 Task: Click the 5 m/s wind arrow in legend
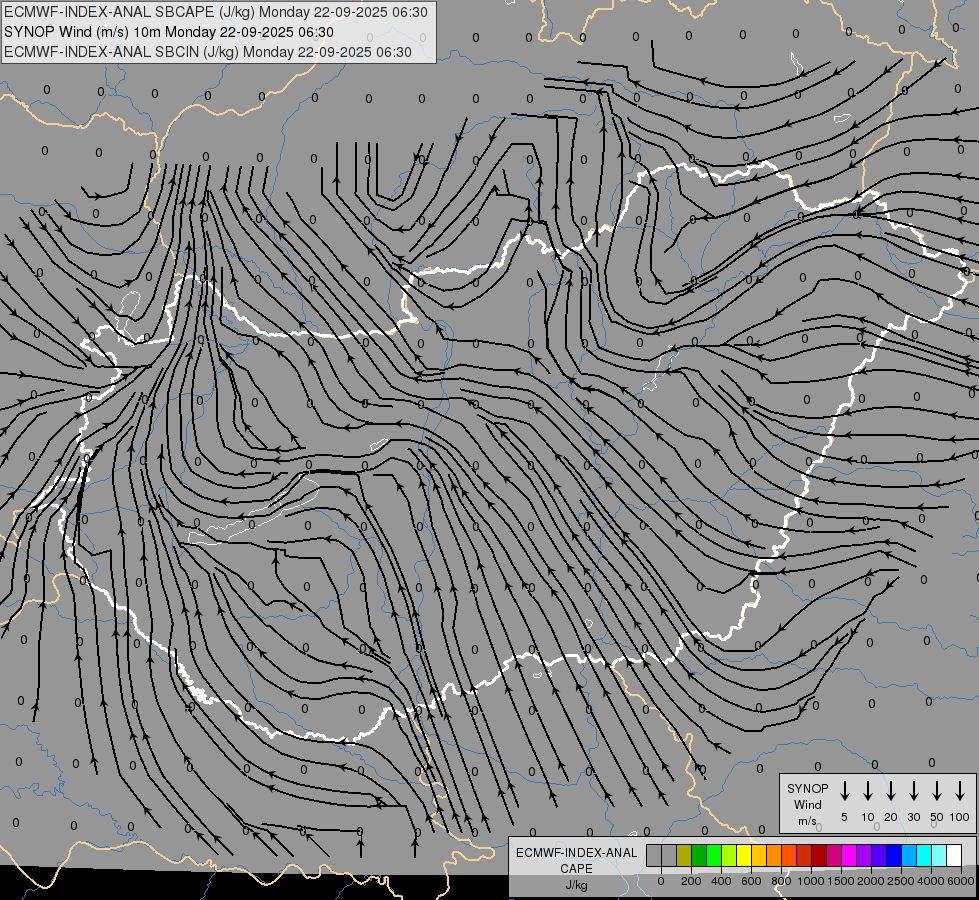(845, 791)
